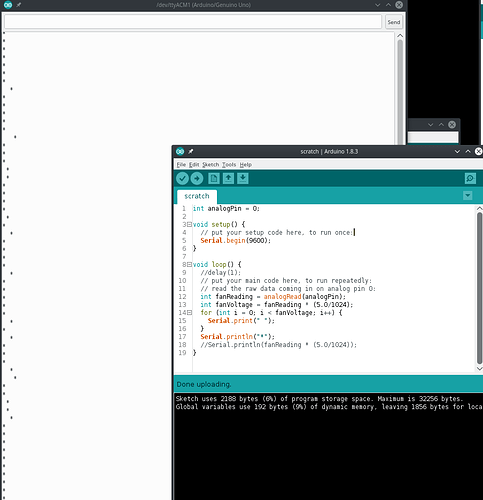Viewport: 483px width, 500px height.
Task: Open the tab options dropdown arrow
Action: pos(468,196)
